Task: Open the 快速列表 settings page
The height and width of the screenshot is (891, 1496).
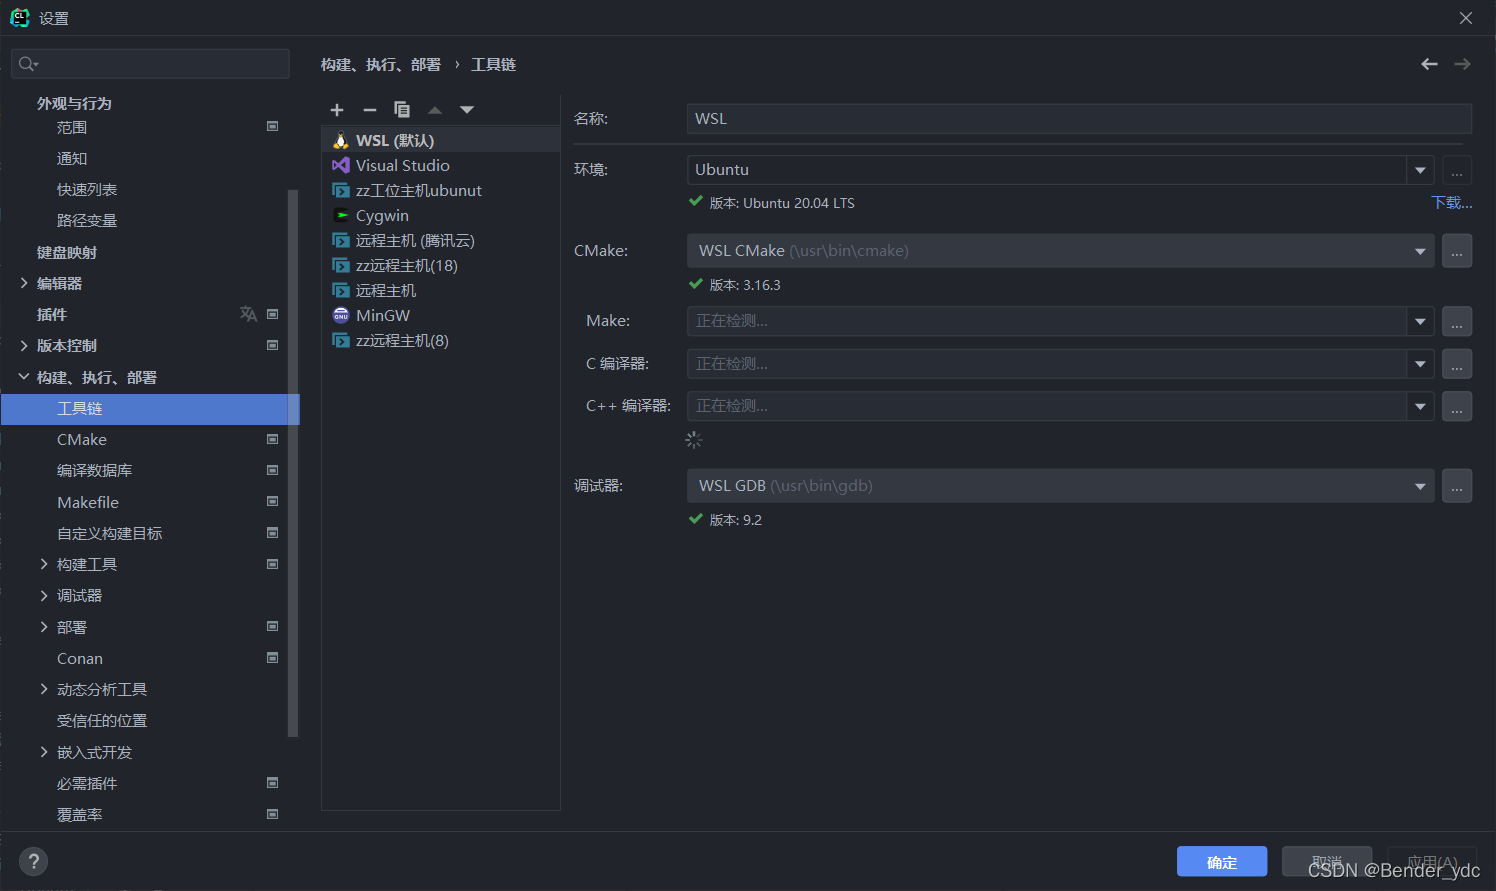Action: (x=87, y=189)
